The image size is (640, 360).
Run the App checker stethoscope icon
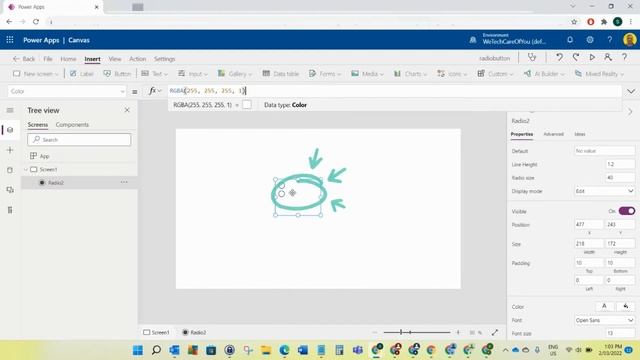(x=532, y=58)
